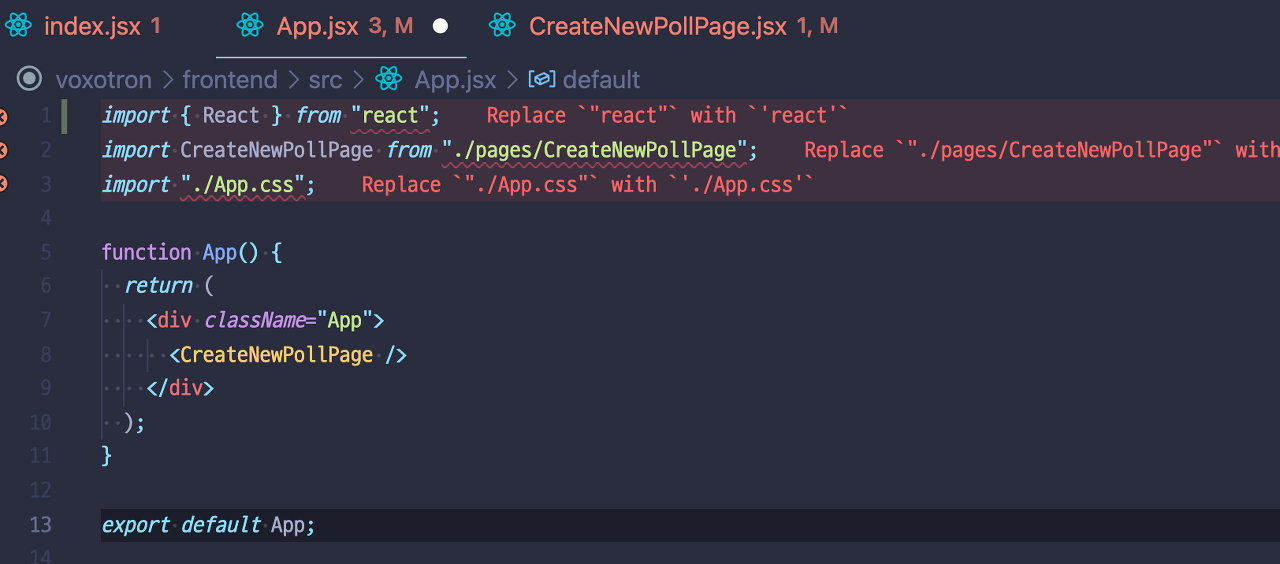Click the opening <div tag on line 7
The height and width of the screenshot is (564, 1280).
170,320
